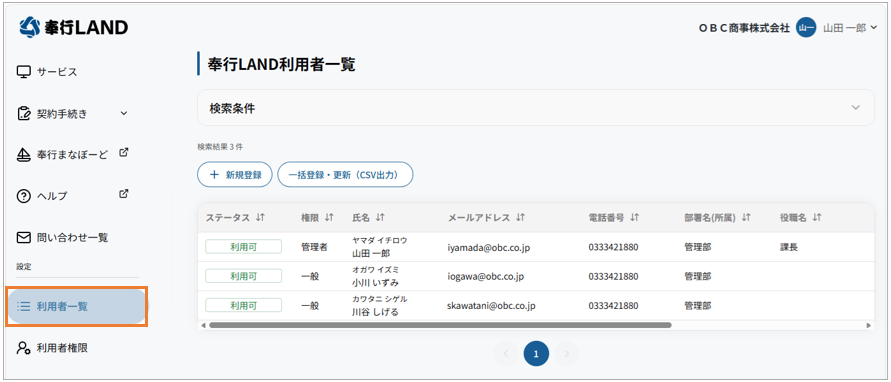Open 問い合わせ一覧 in the sidebar
The width and height of the screenshot is (891, 382).
[x=72, y=238]
